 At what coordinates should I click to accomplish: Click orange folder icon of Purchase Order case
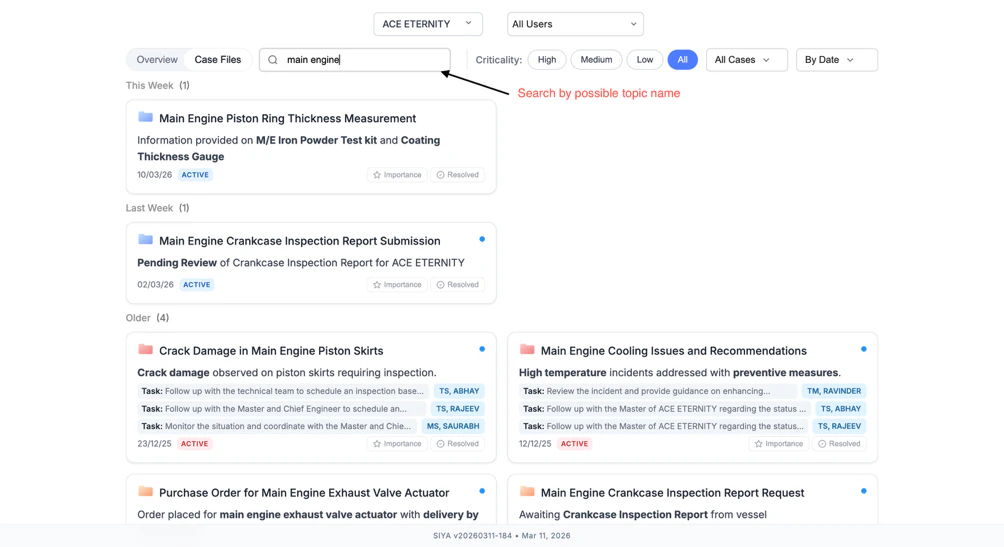click(145, 492)
